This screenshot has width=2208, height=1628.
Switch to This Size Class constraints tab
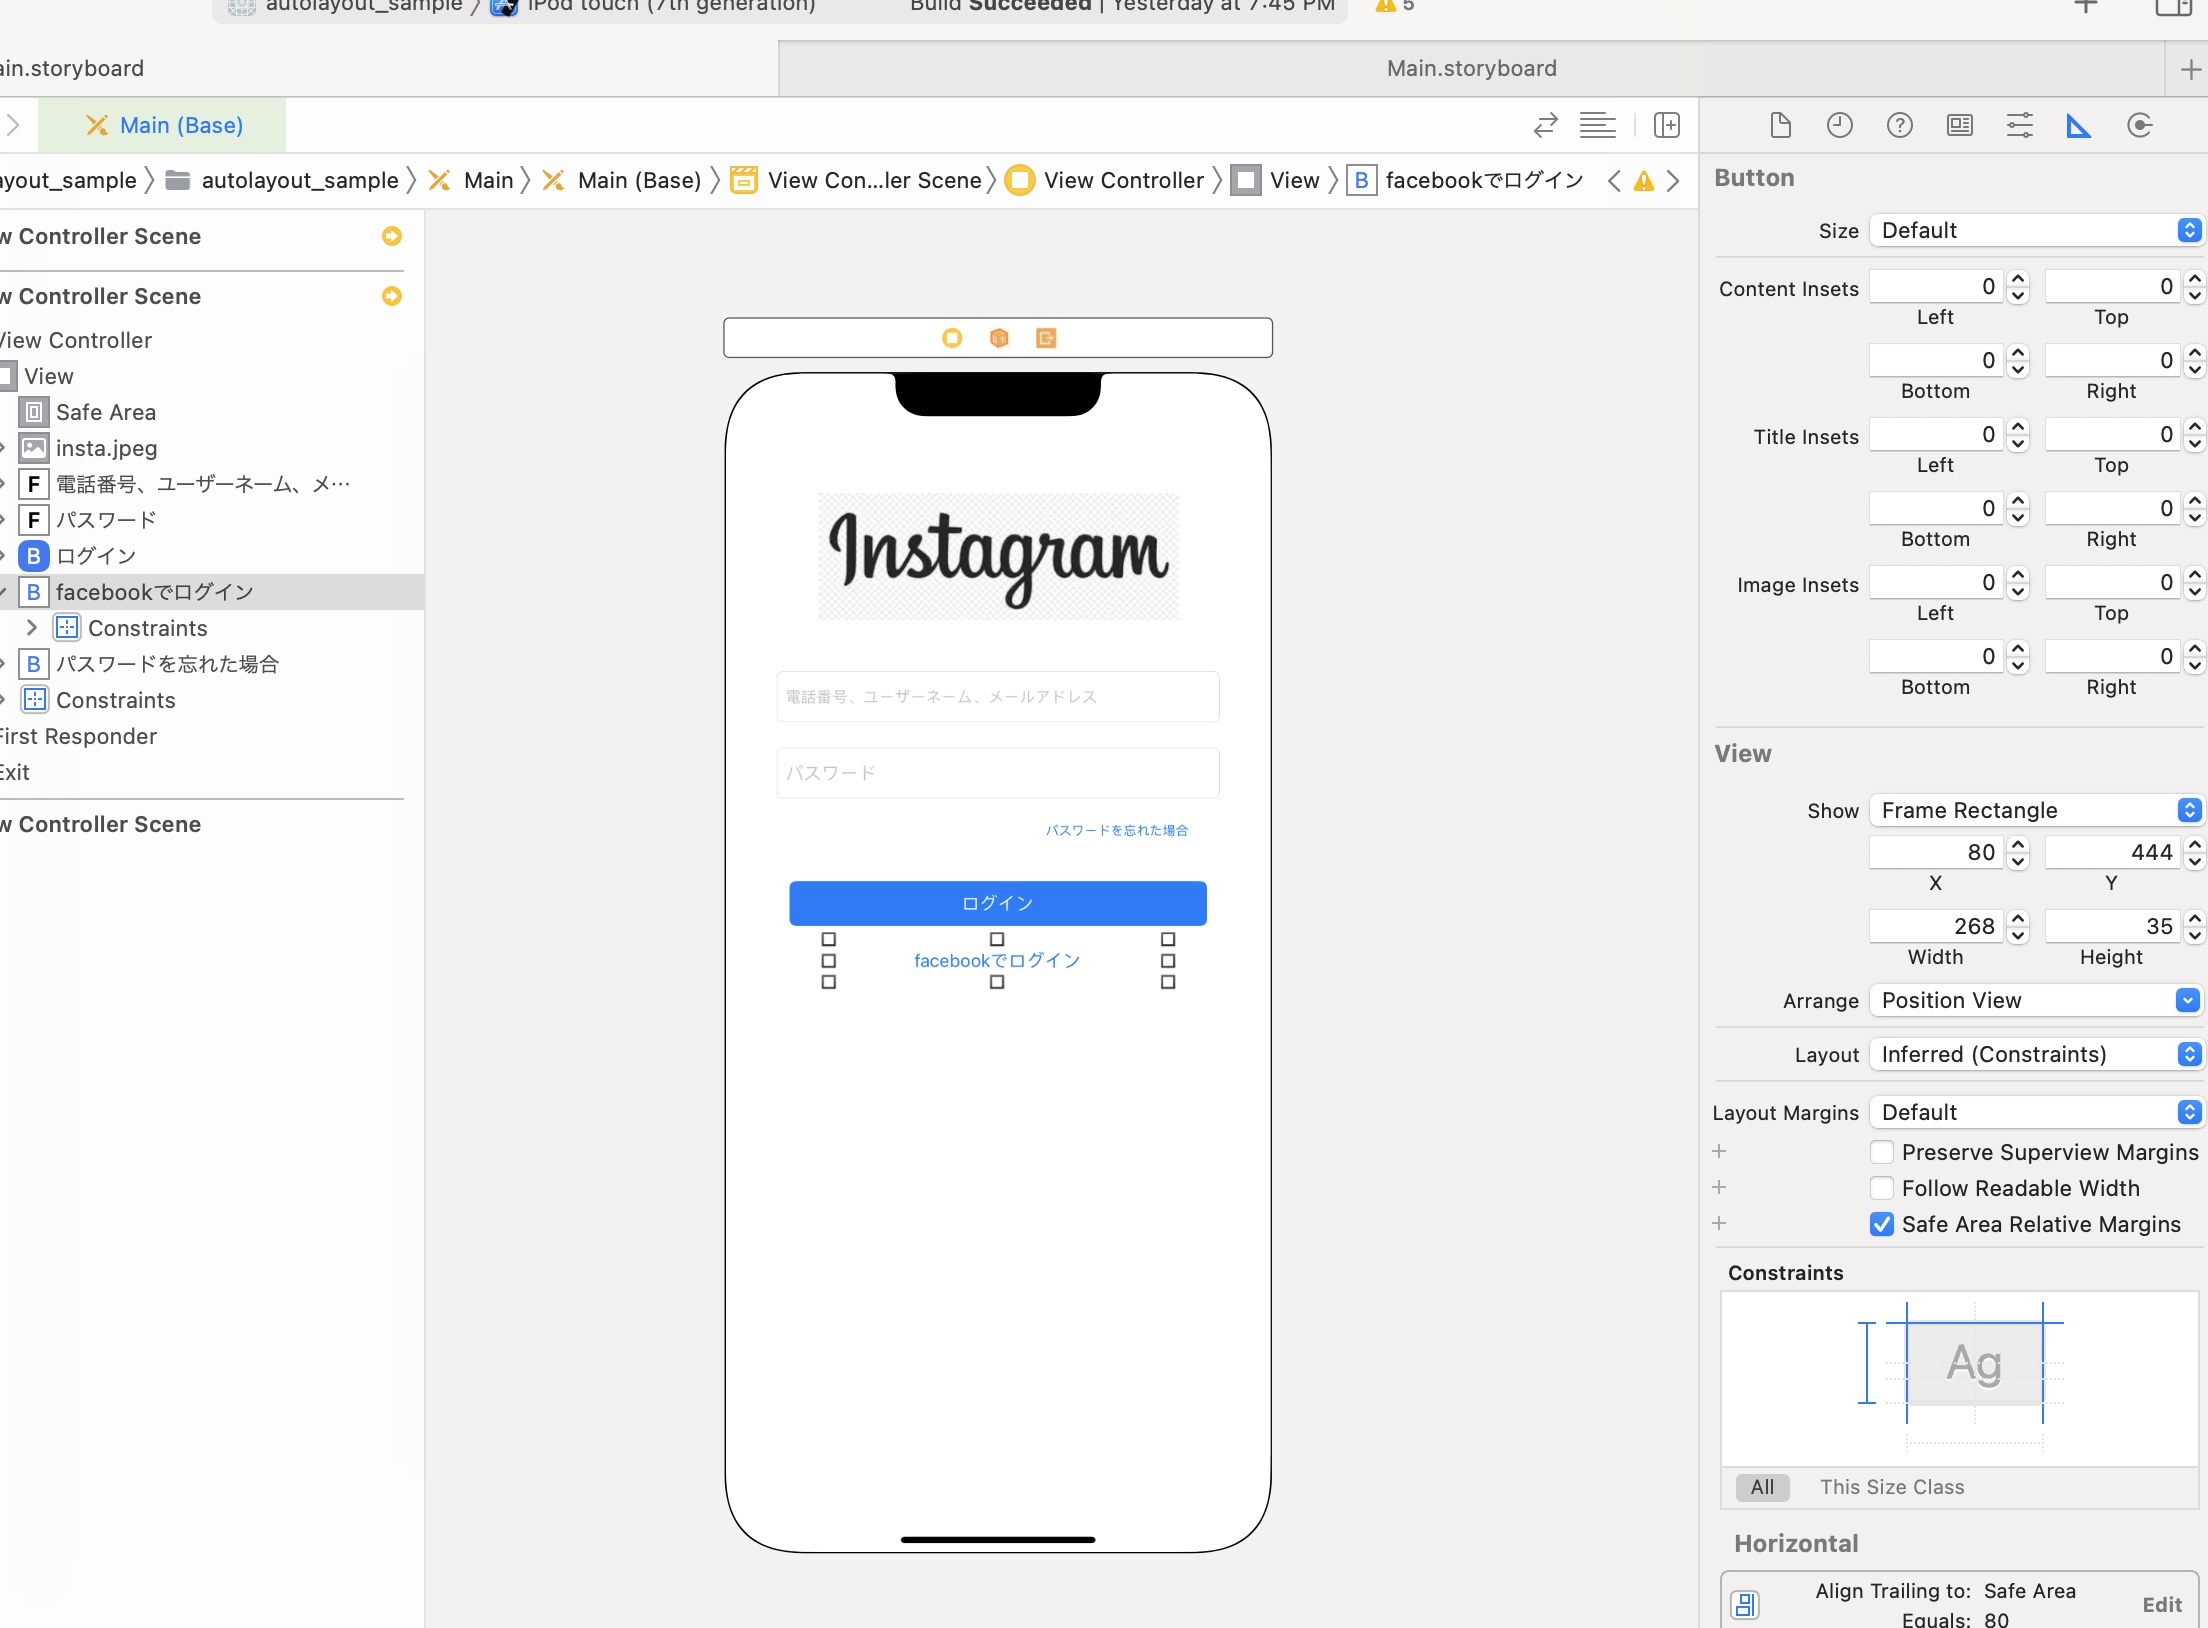1892,1487
